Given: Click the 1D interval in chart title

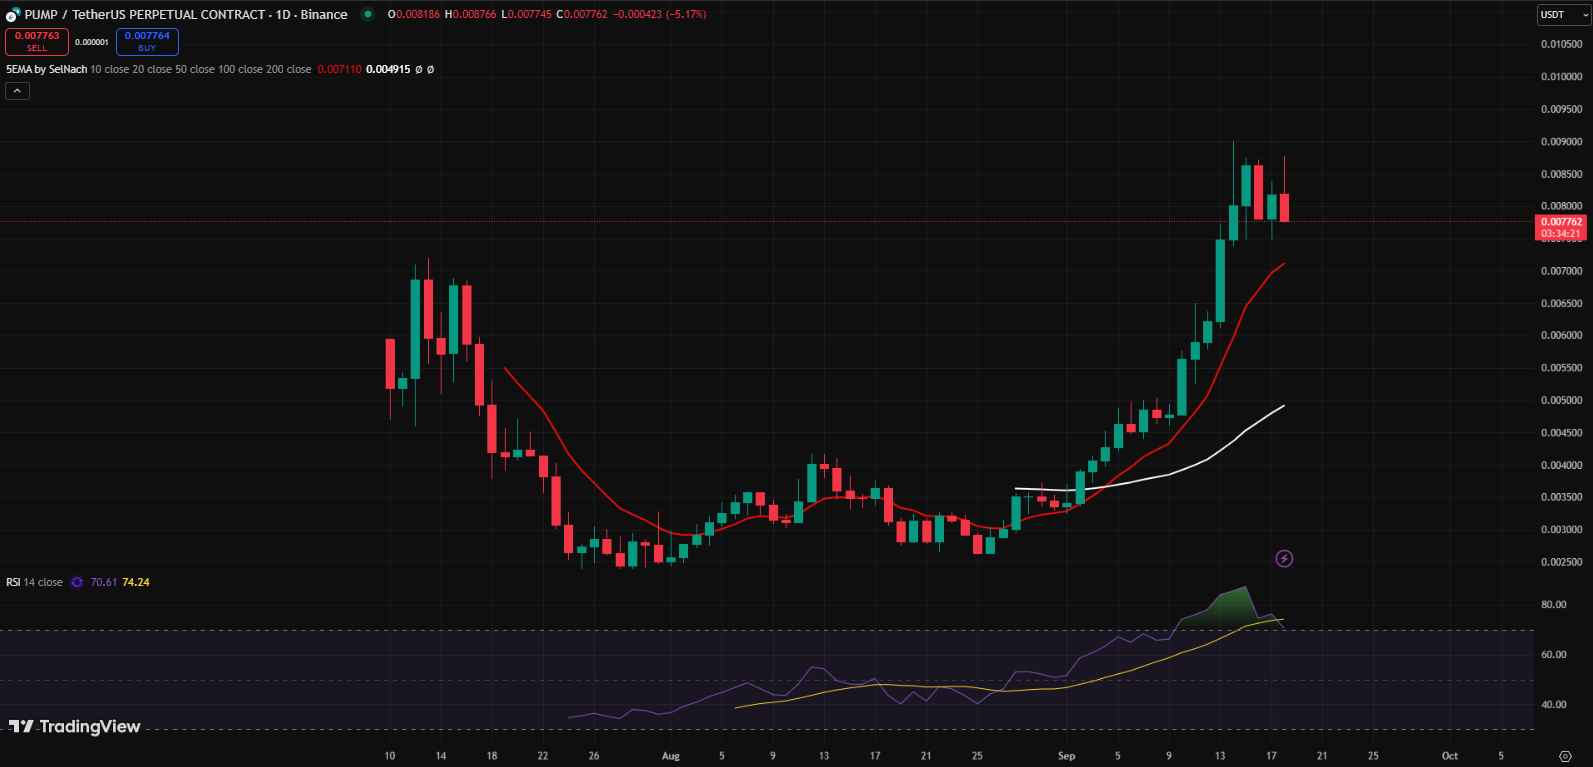Looking at the screenshot, I should point(283,15).
